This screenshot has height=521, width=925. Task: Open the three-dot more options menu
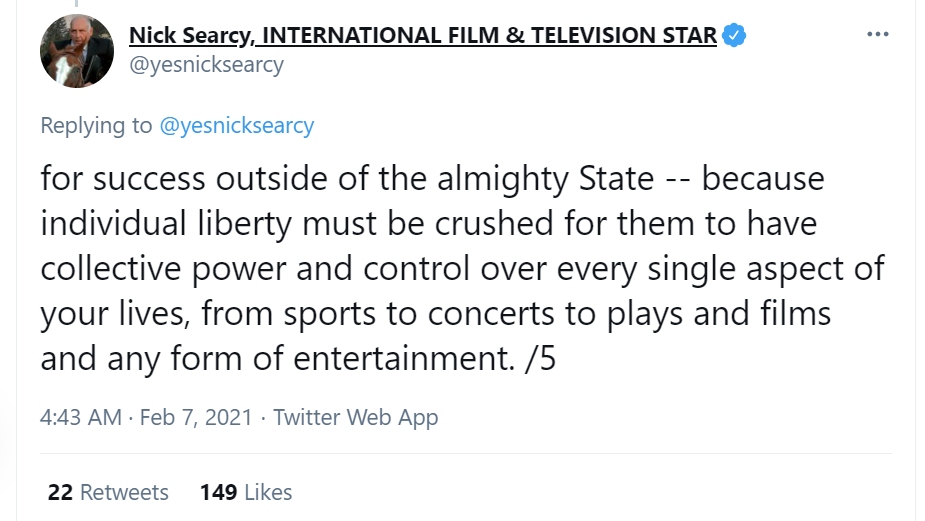pos(877,35)
